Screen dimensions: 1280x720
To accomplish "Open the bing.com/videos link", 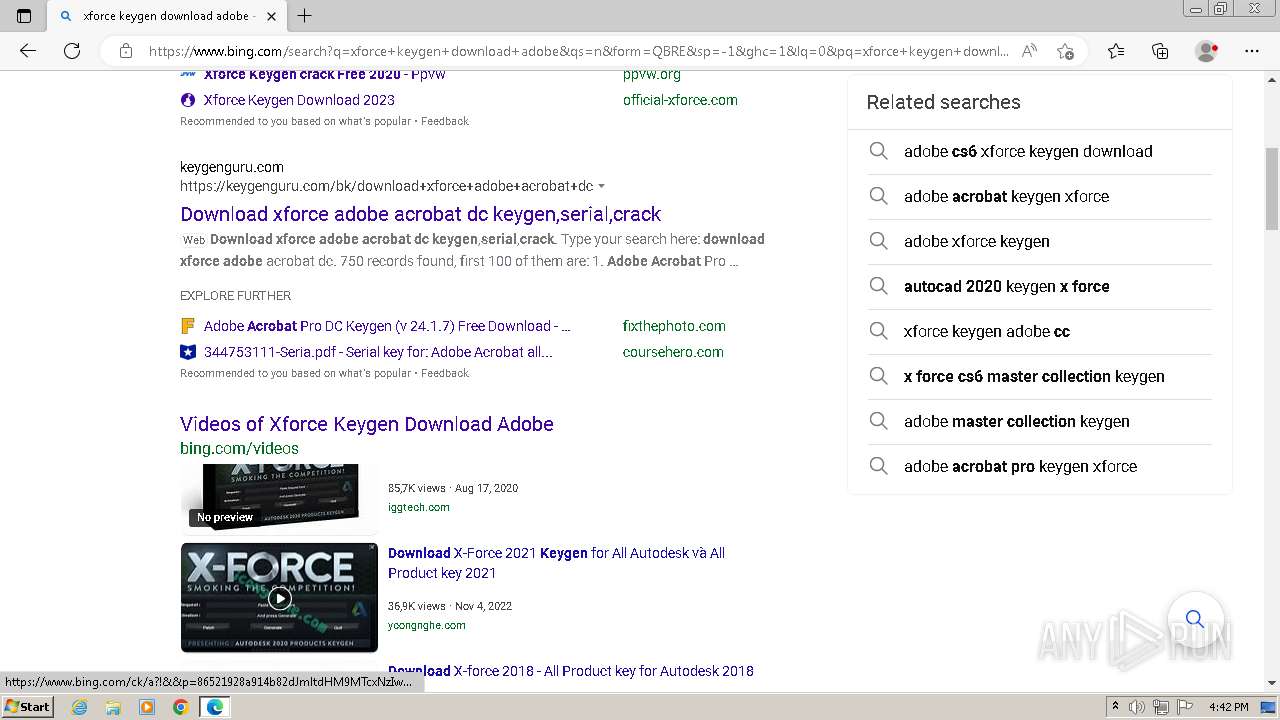I will pyautogui.click(x=239, y=448).
